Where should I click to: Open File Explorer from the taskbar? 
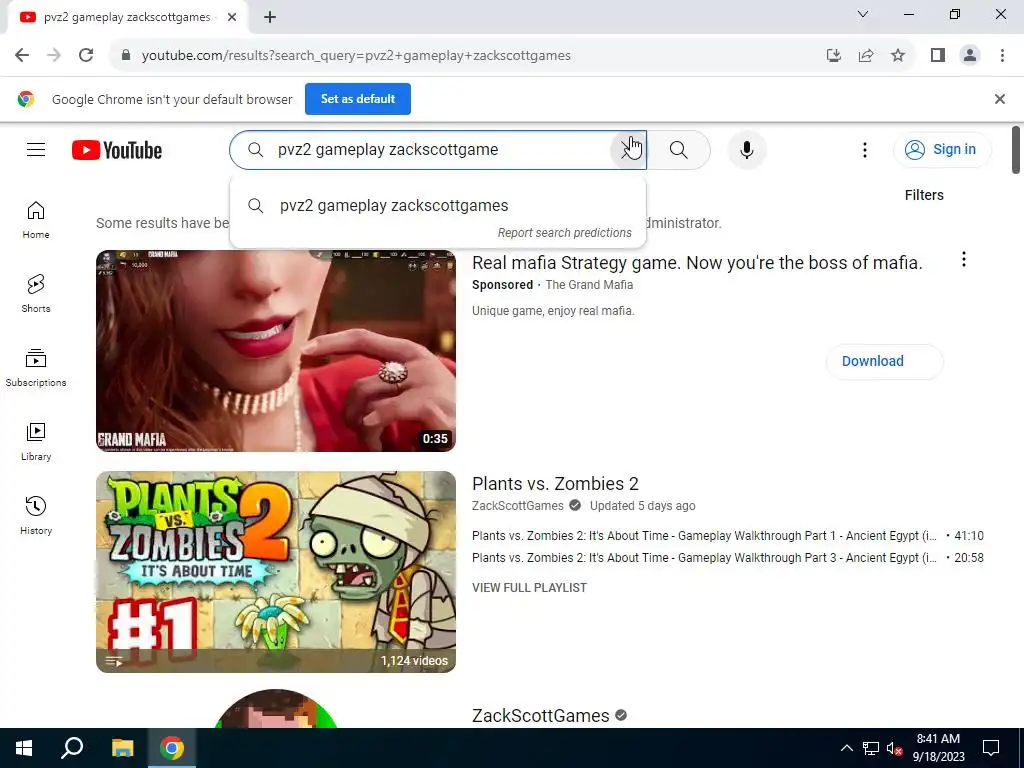click(x=122, y=748)
